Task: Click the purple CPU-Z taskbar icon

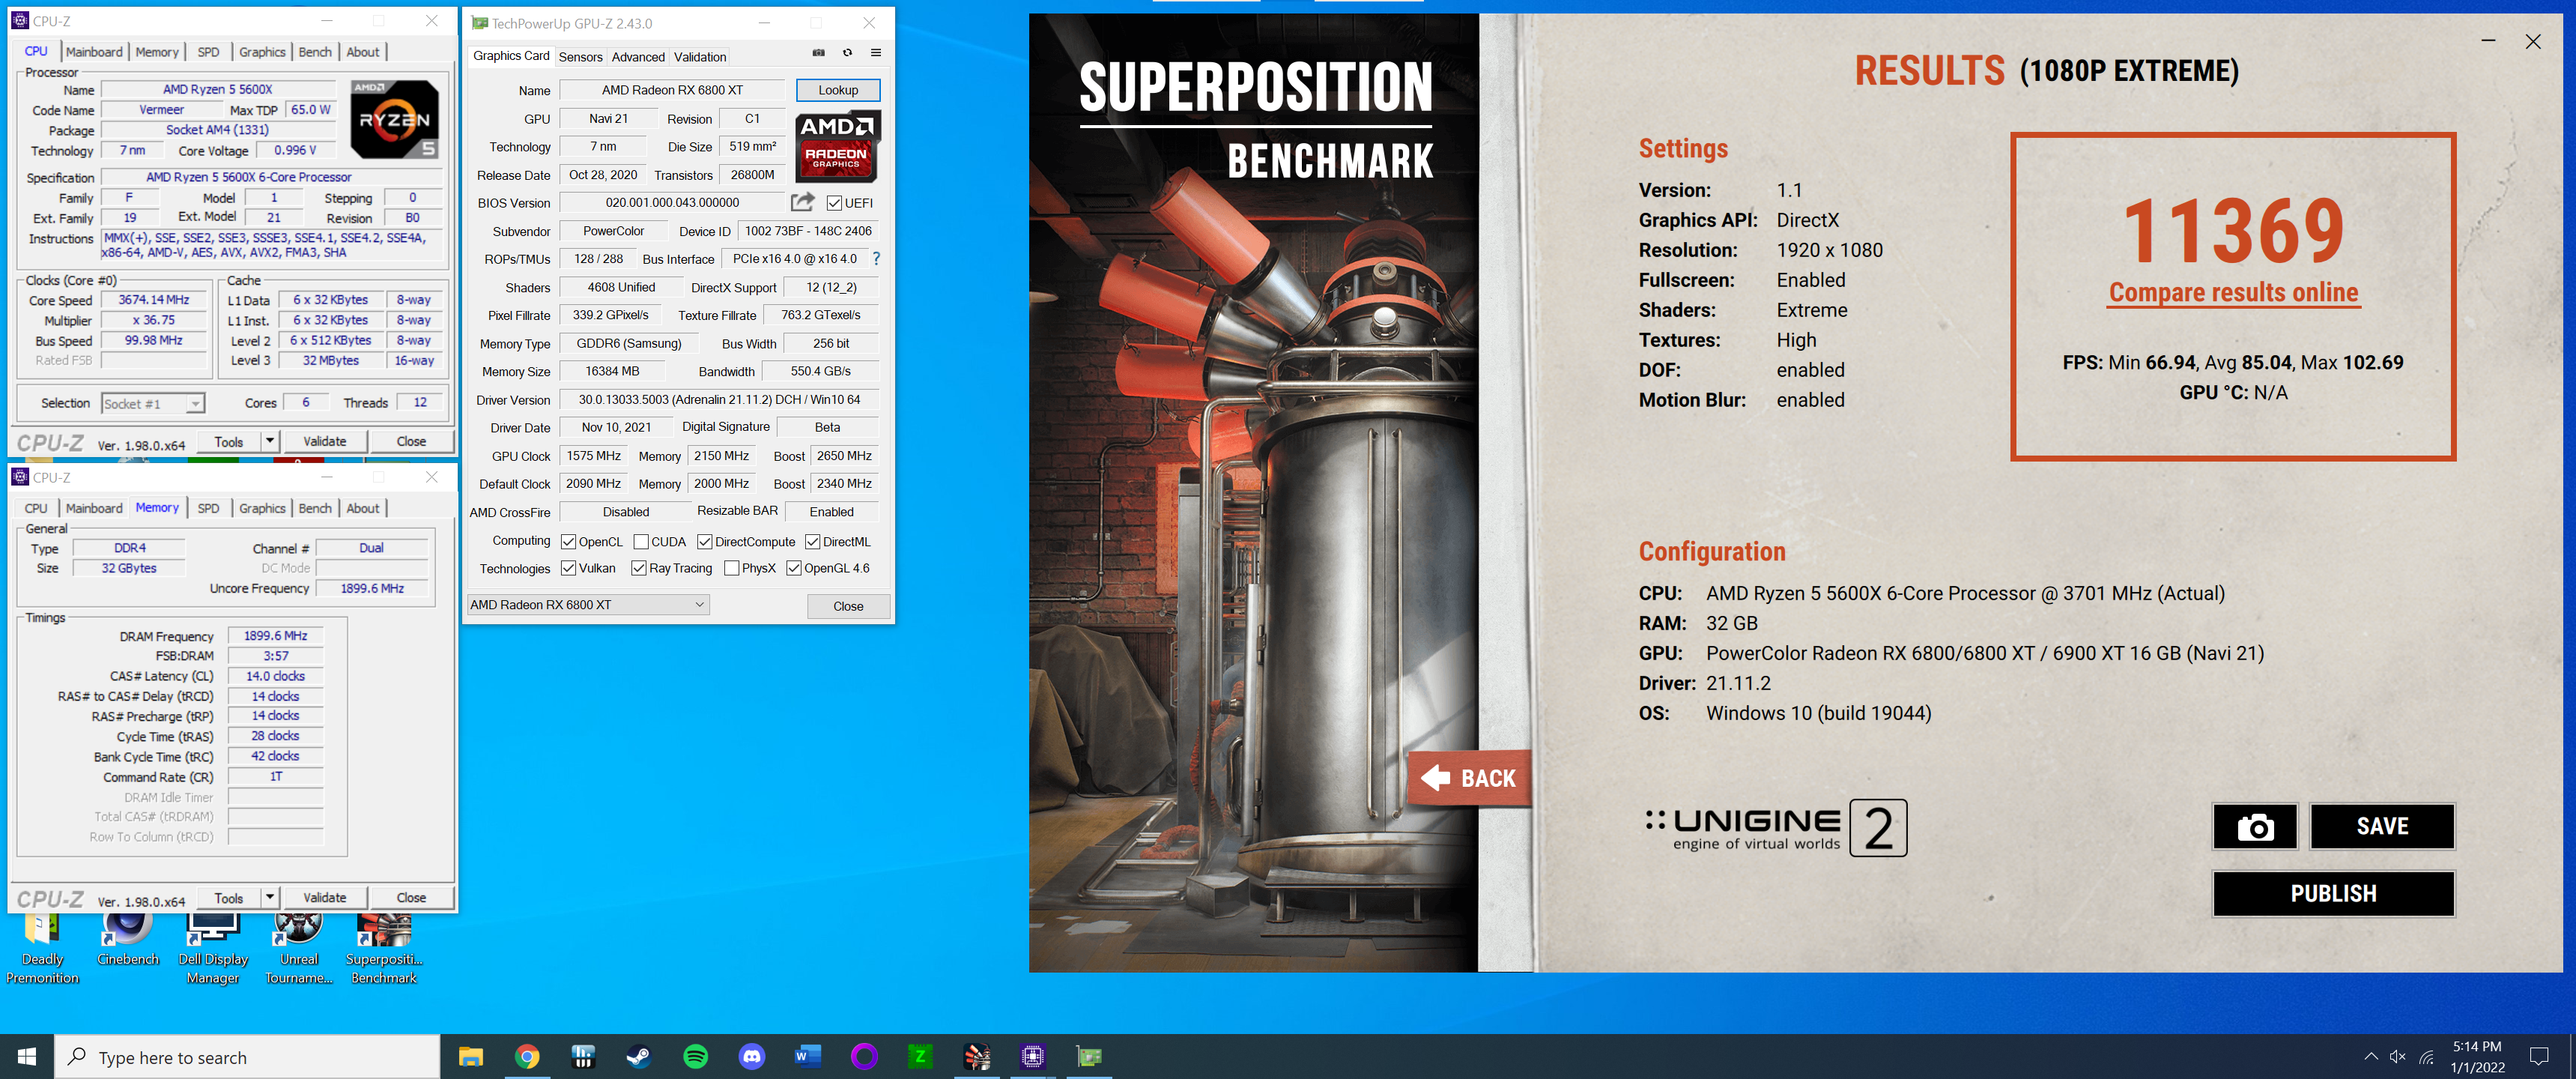Action: pos(1033,1056)
